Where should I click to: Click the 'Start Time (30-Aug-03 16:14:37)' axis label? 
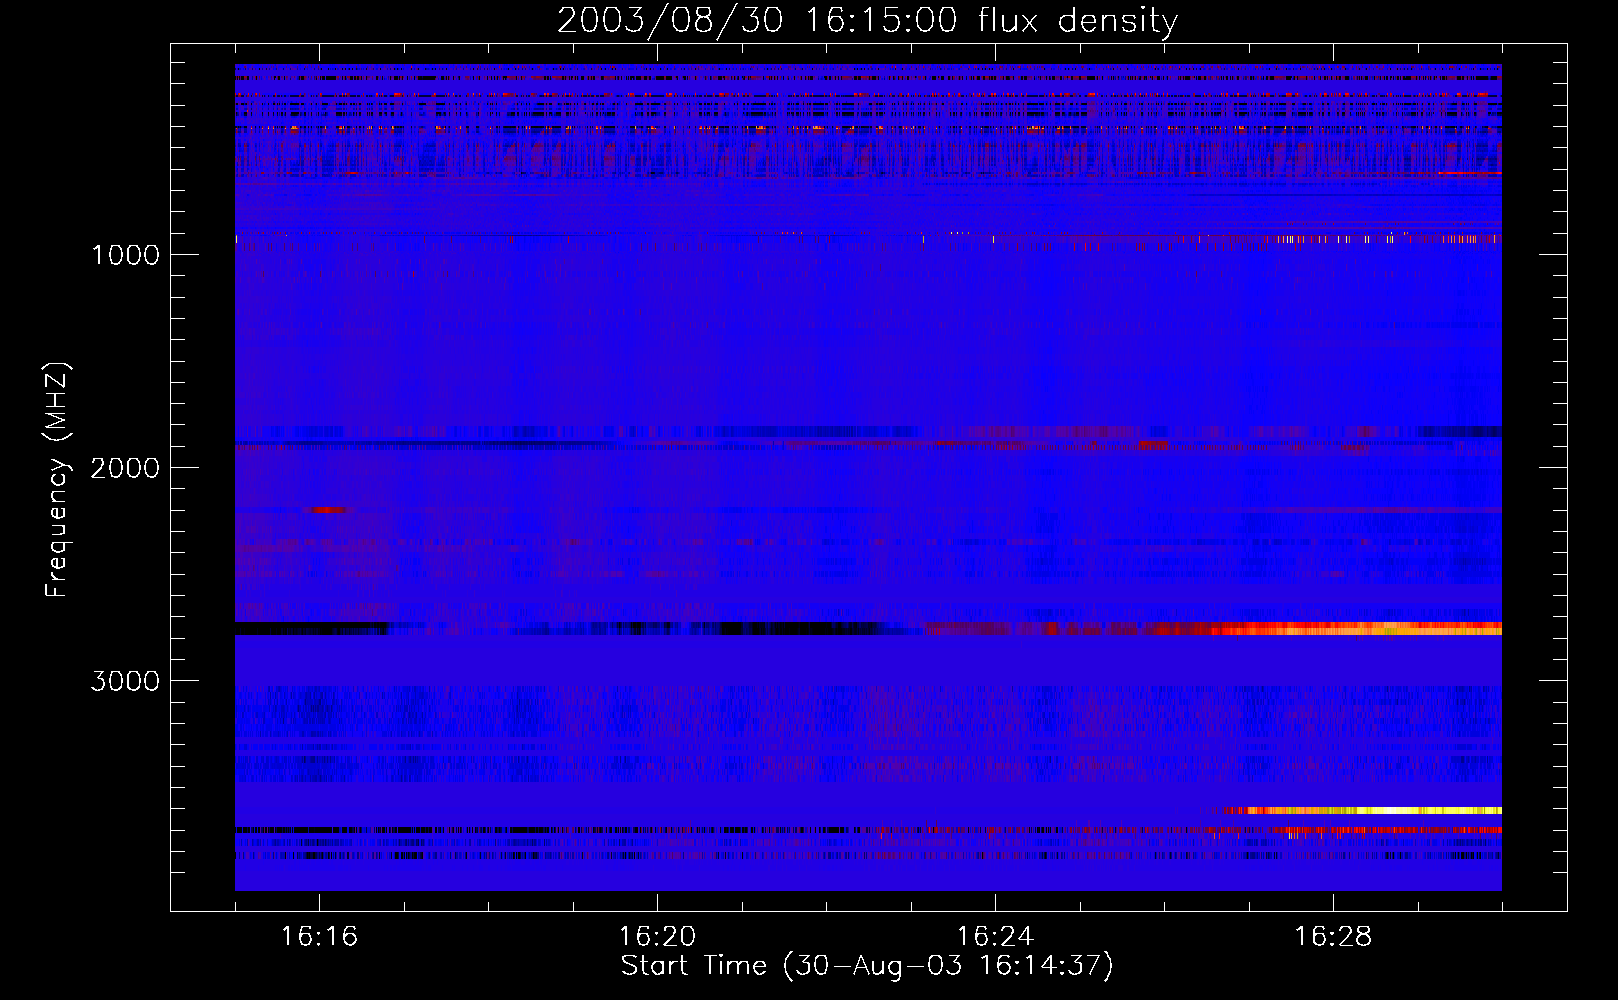pyautogui.click(x=867, y=965)
